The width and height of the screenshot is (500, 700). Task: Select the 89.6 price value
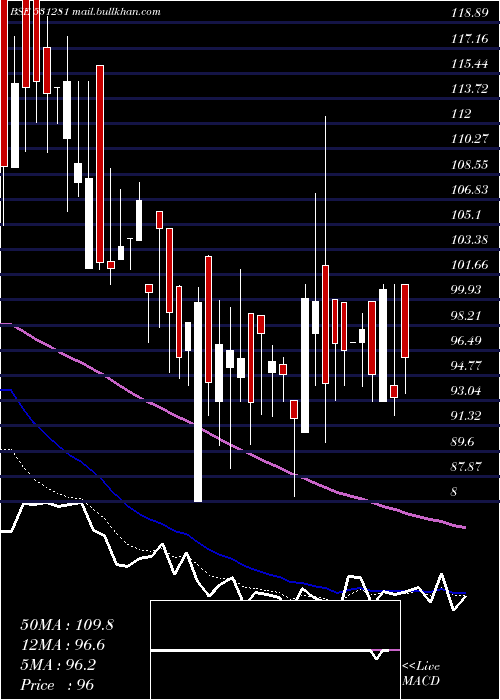(464, 442)
